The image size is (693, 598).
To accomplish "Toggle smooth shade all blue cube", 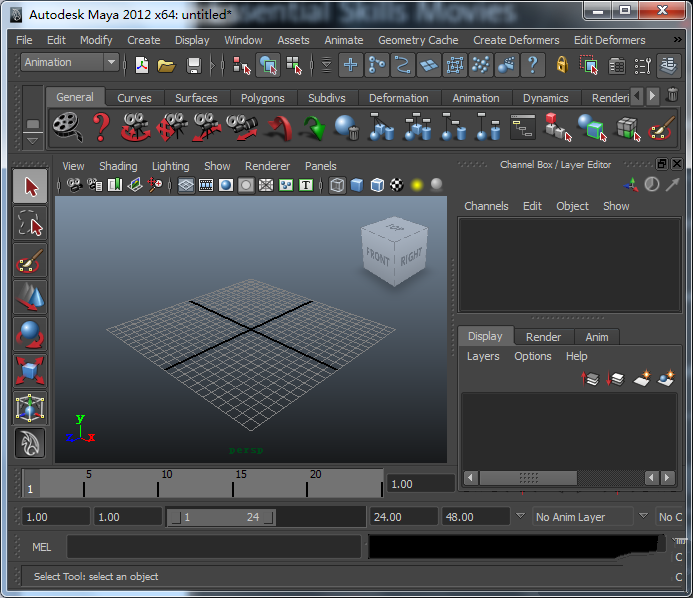I will click(357, 185).
